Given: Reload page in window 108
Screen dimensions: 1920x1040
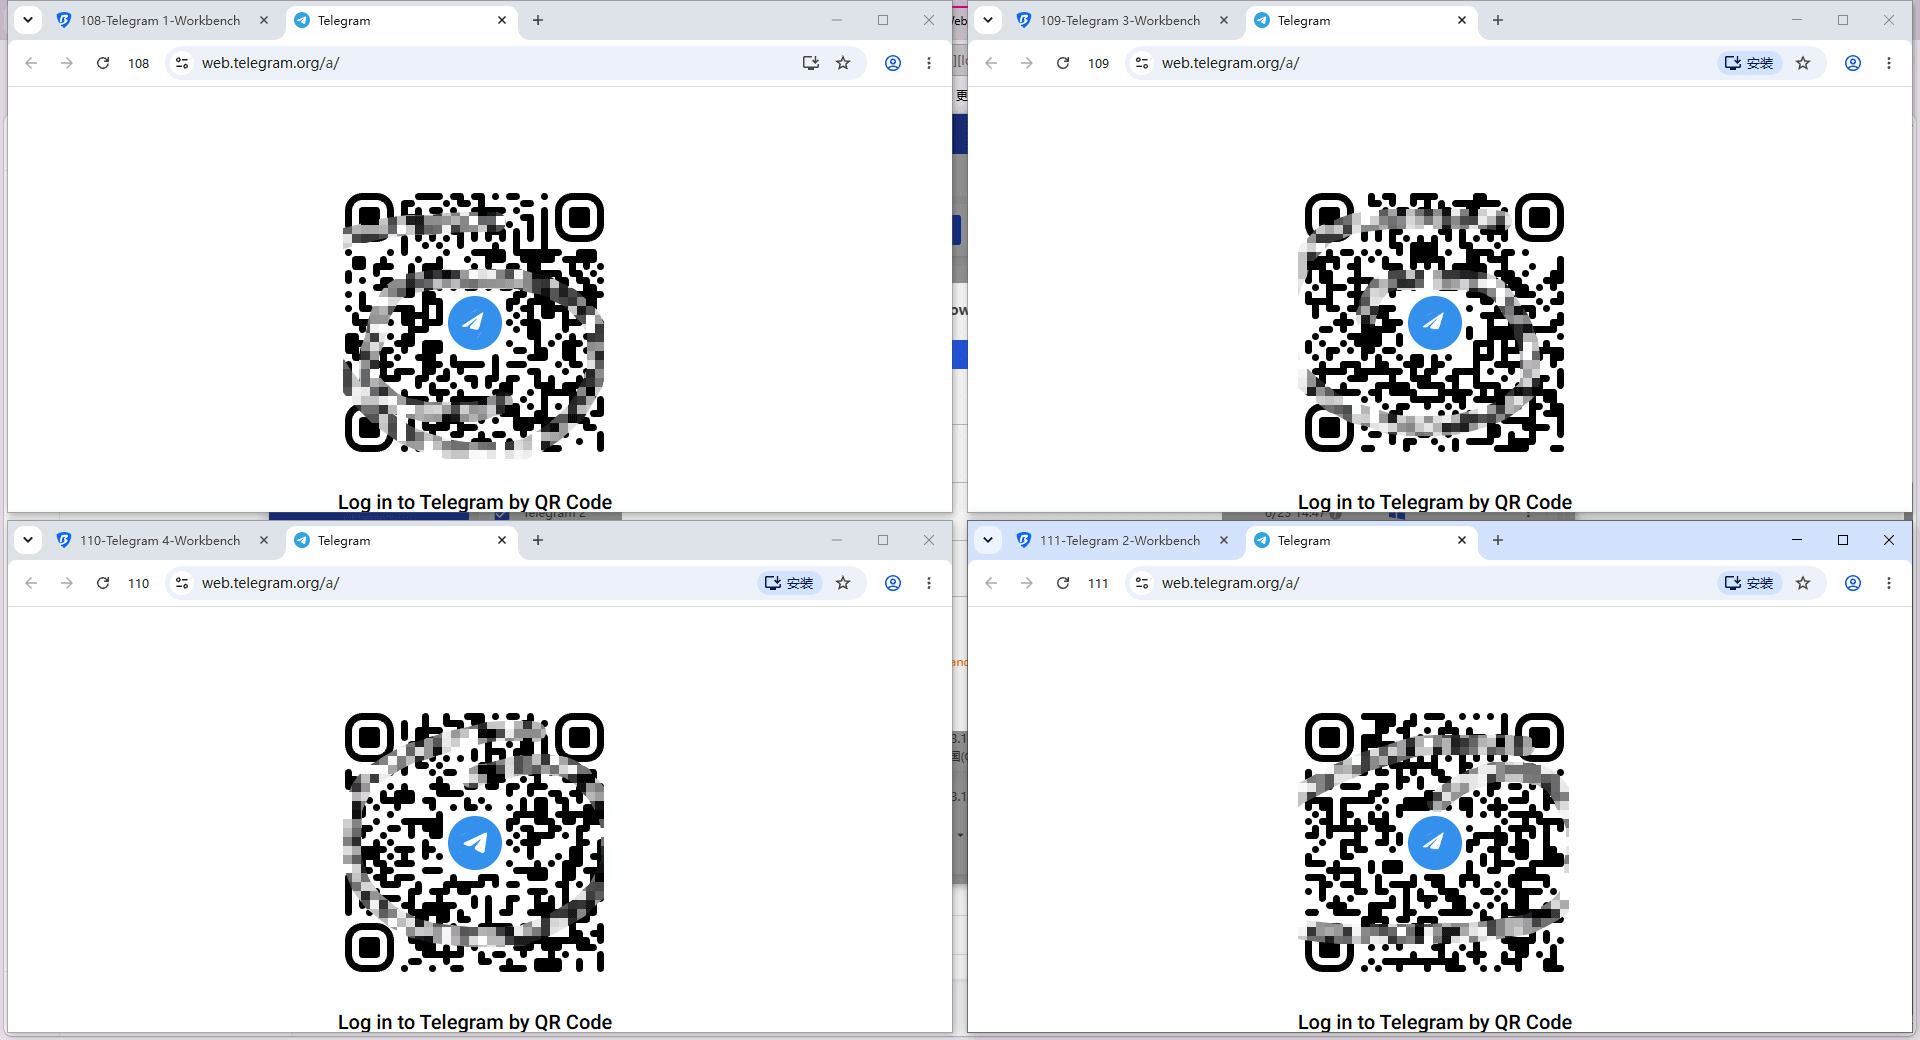Looking at the screenshot, I should tap(103, 63).
